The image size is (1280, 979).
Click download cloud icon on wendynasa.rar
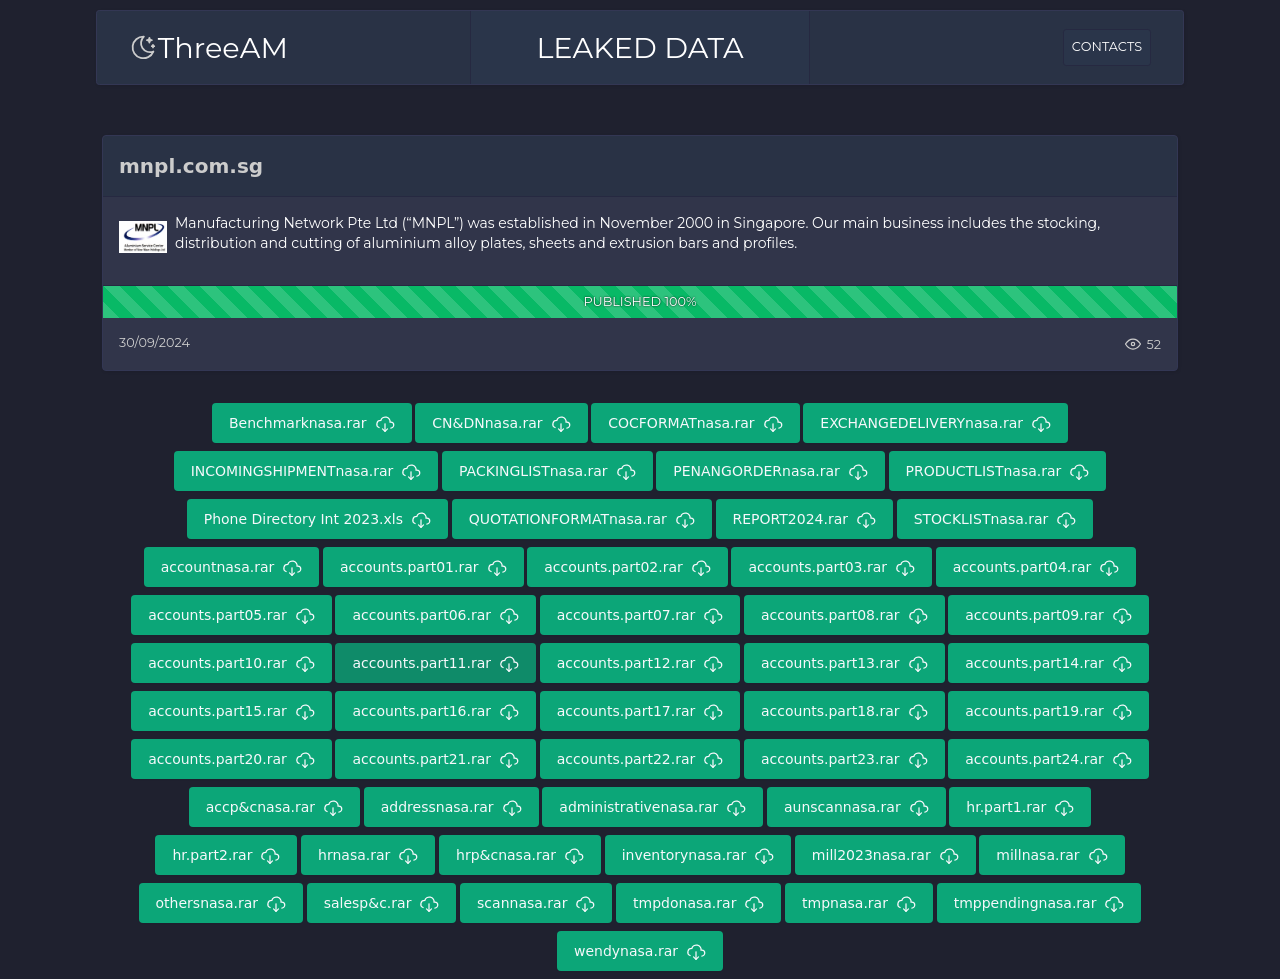click(x=696, y=952)
